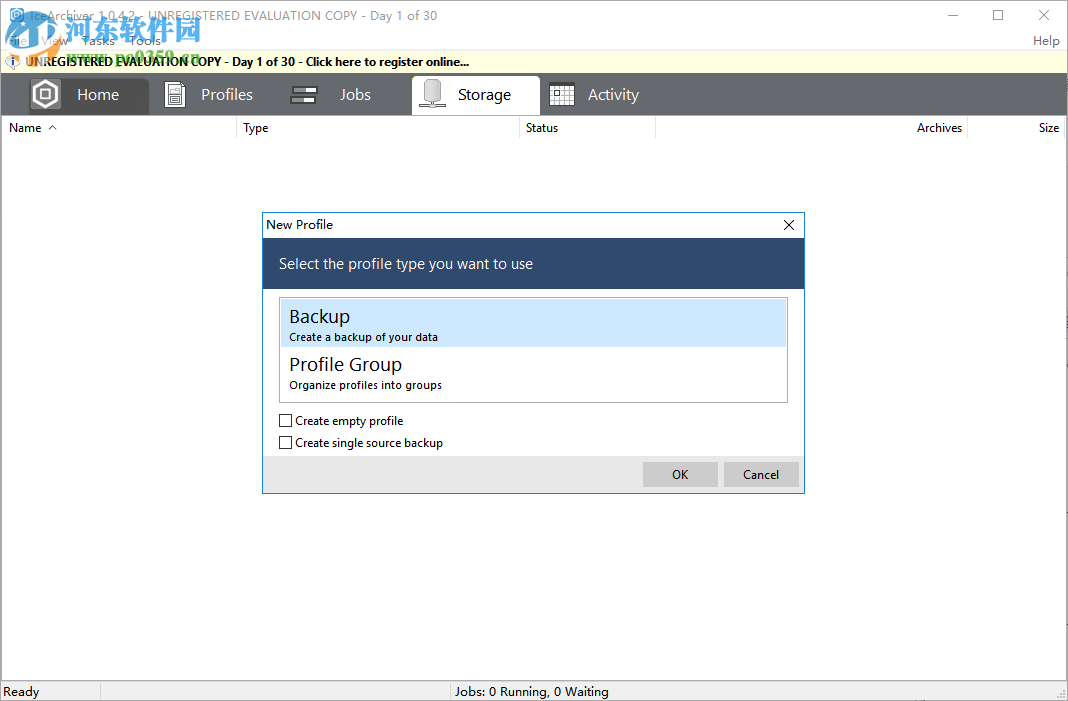The width and height of the screenshot is (1068, 701).
Task: Click the 'Select the profile type' heading text
Action: tap(406, 264)
